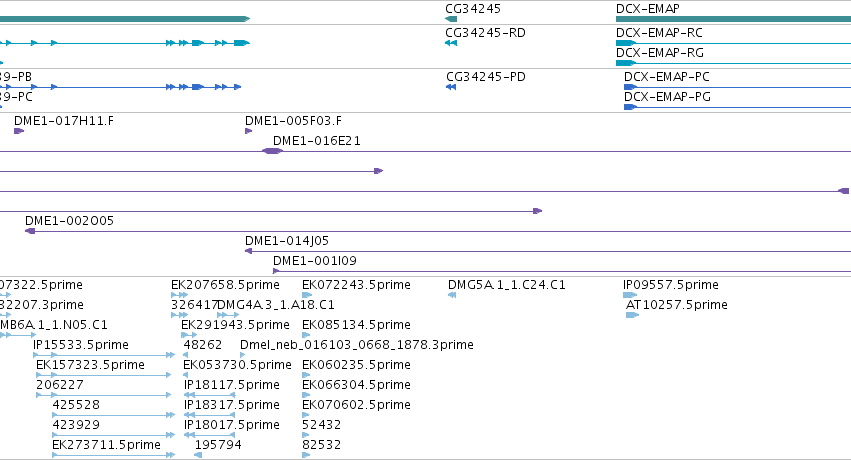
Task: Click the 206227 EST label
Action: tap(60, 385)
